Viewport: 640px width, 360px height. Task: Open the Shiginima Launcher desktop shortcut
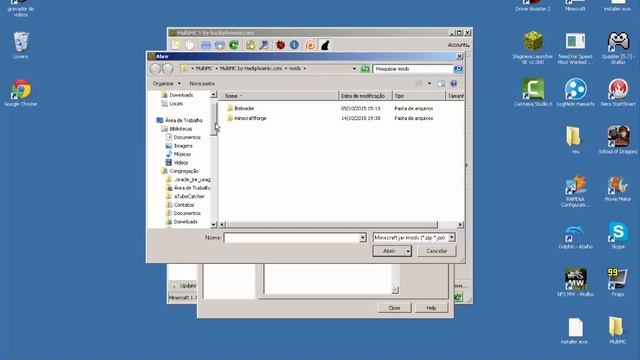pyautogui.click(x=533, y=47)
